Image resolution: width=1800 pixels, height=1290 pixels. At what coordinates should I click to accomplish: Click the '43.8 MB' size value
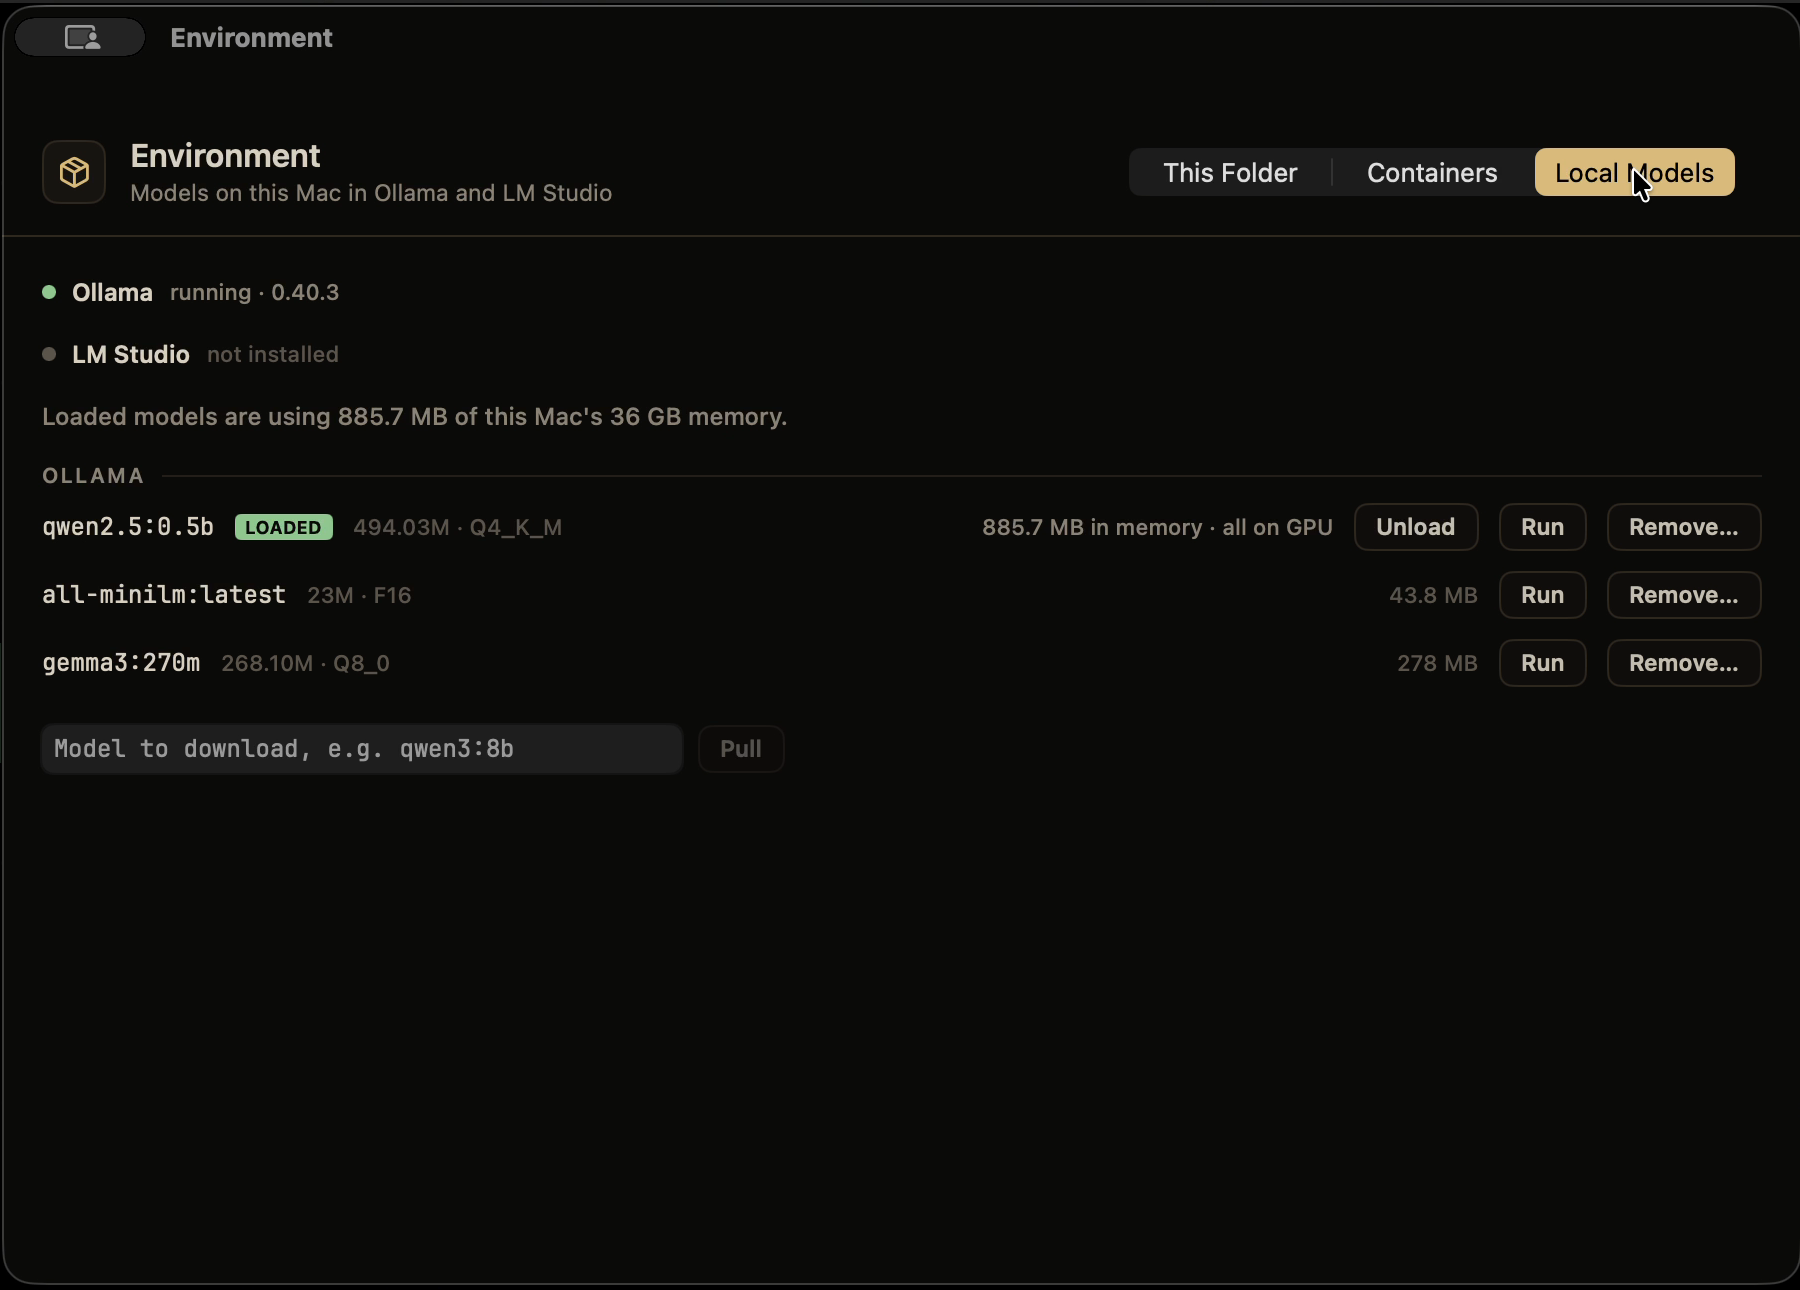pyautogui.click(x=1433, y=595)
